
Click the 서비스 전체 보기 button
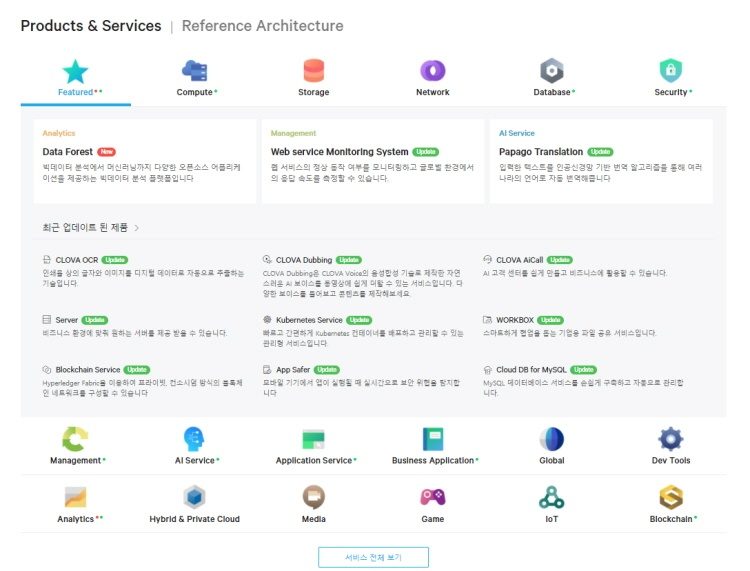point(373,557)
